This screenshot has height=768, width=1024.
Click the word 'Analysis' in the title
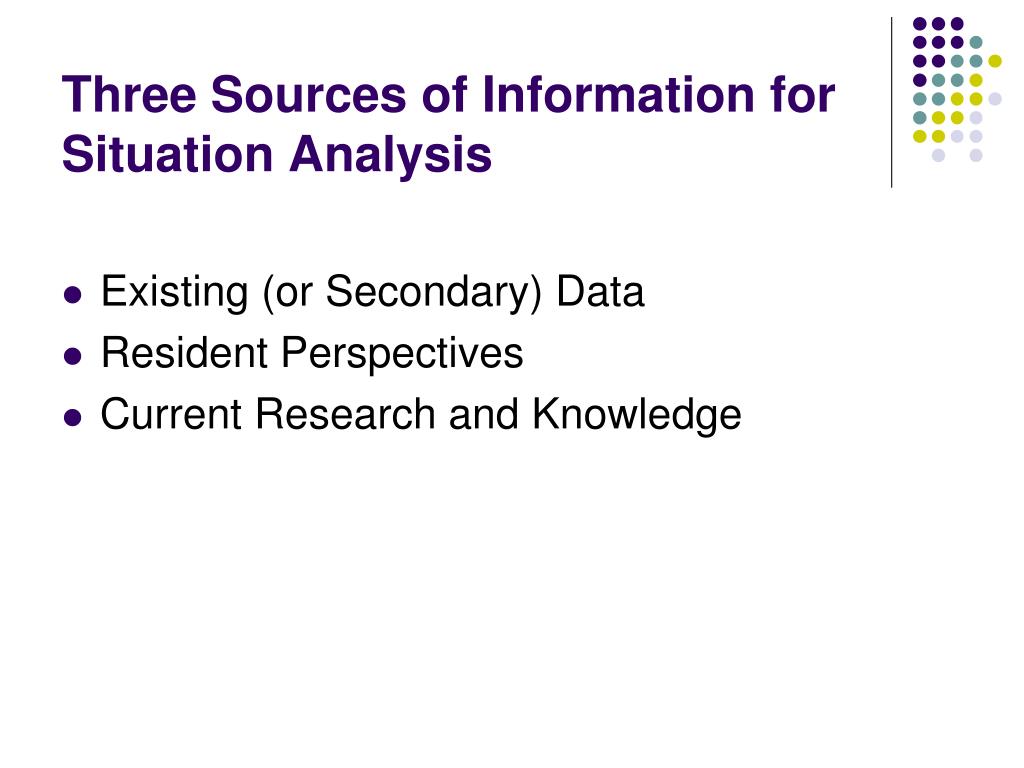point(391,155)
